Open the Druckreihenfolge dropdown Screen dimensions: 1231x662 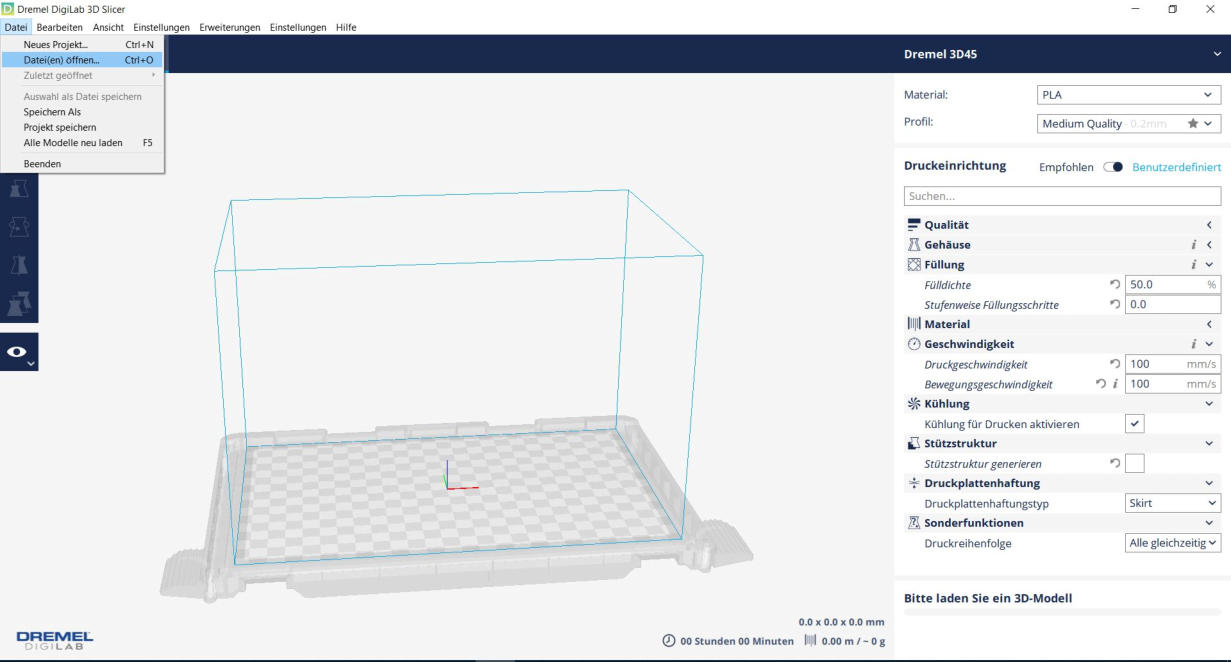1173,543
